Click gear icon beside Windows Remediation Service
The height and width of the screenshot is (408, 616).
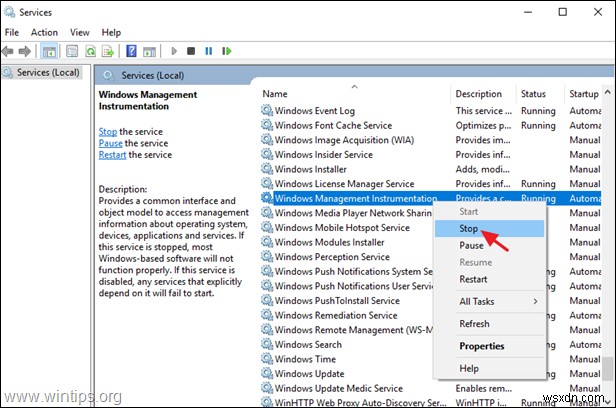(267, 315)
